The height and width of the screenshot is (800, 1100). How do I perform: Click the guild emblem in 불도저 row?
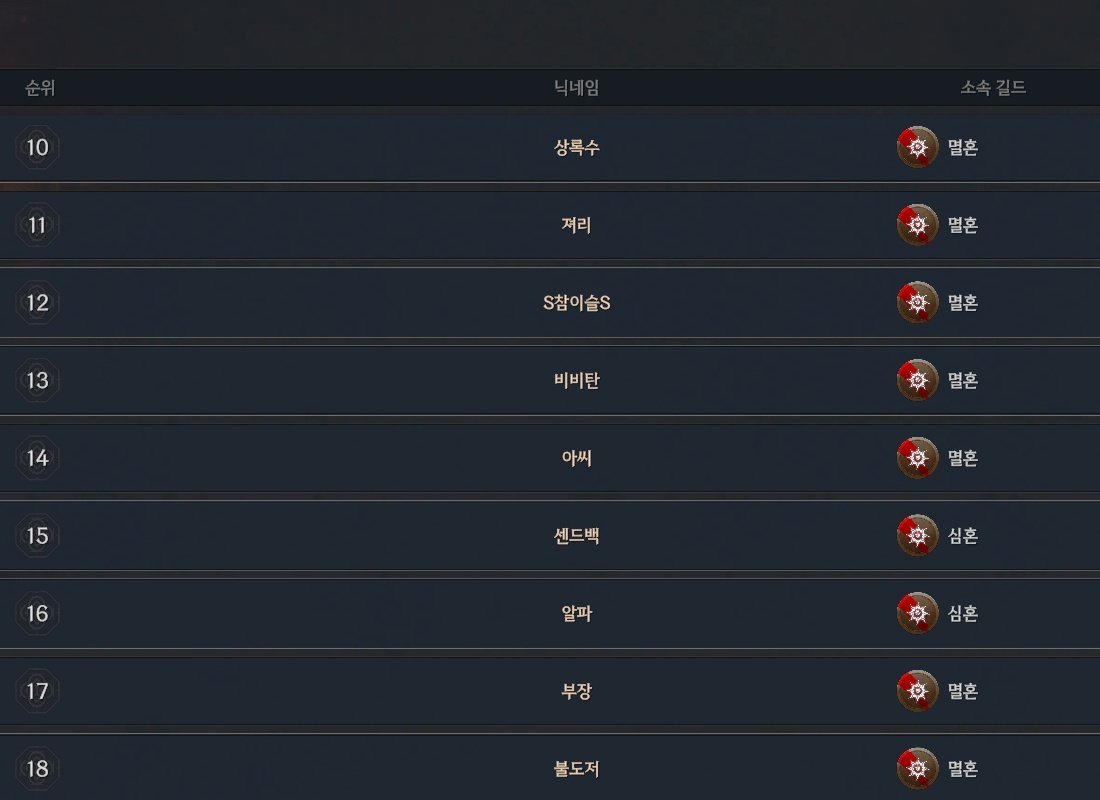click(918, 768)
